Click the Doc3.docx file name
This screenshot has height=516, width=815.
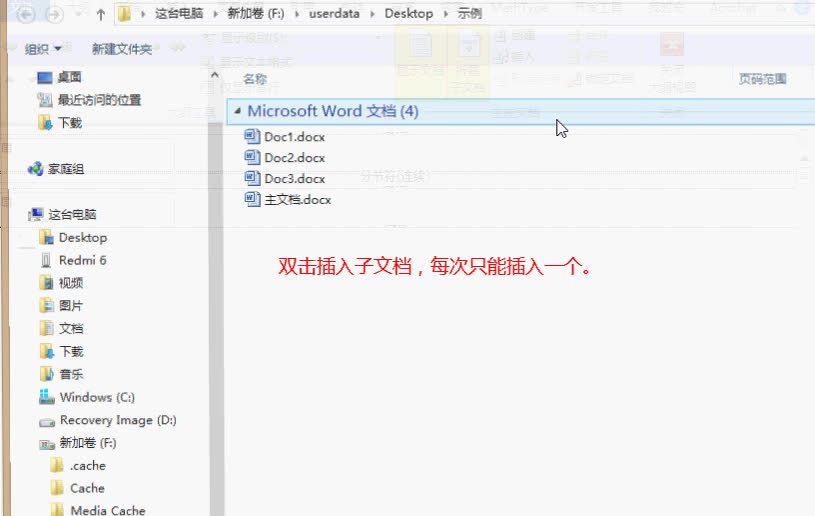click(x=294, y=179)
